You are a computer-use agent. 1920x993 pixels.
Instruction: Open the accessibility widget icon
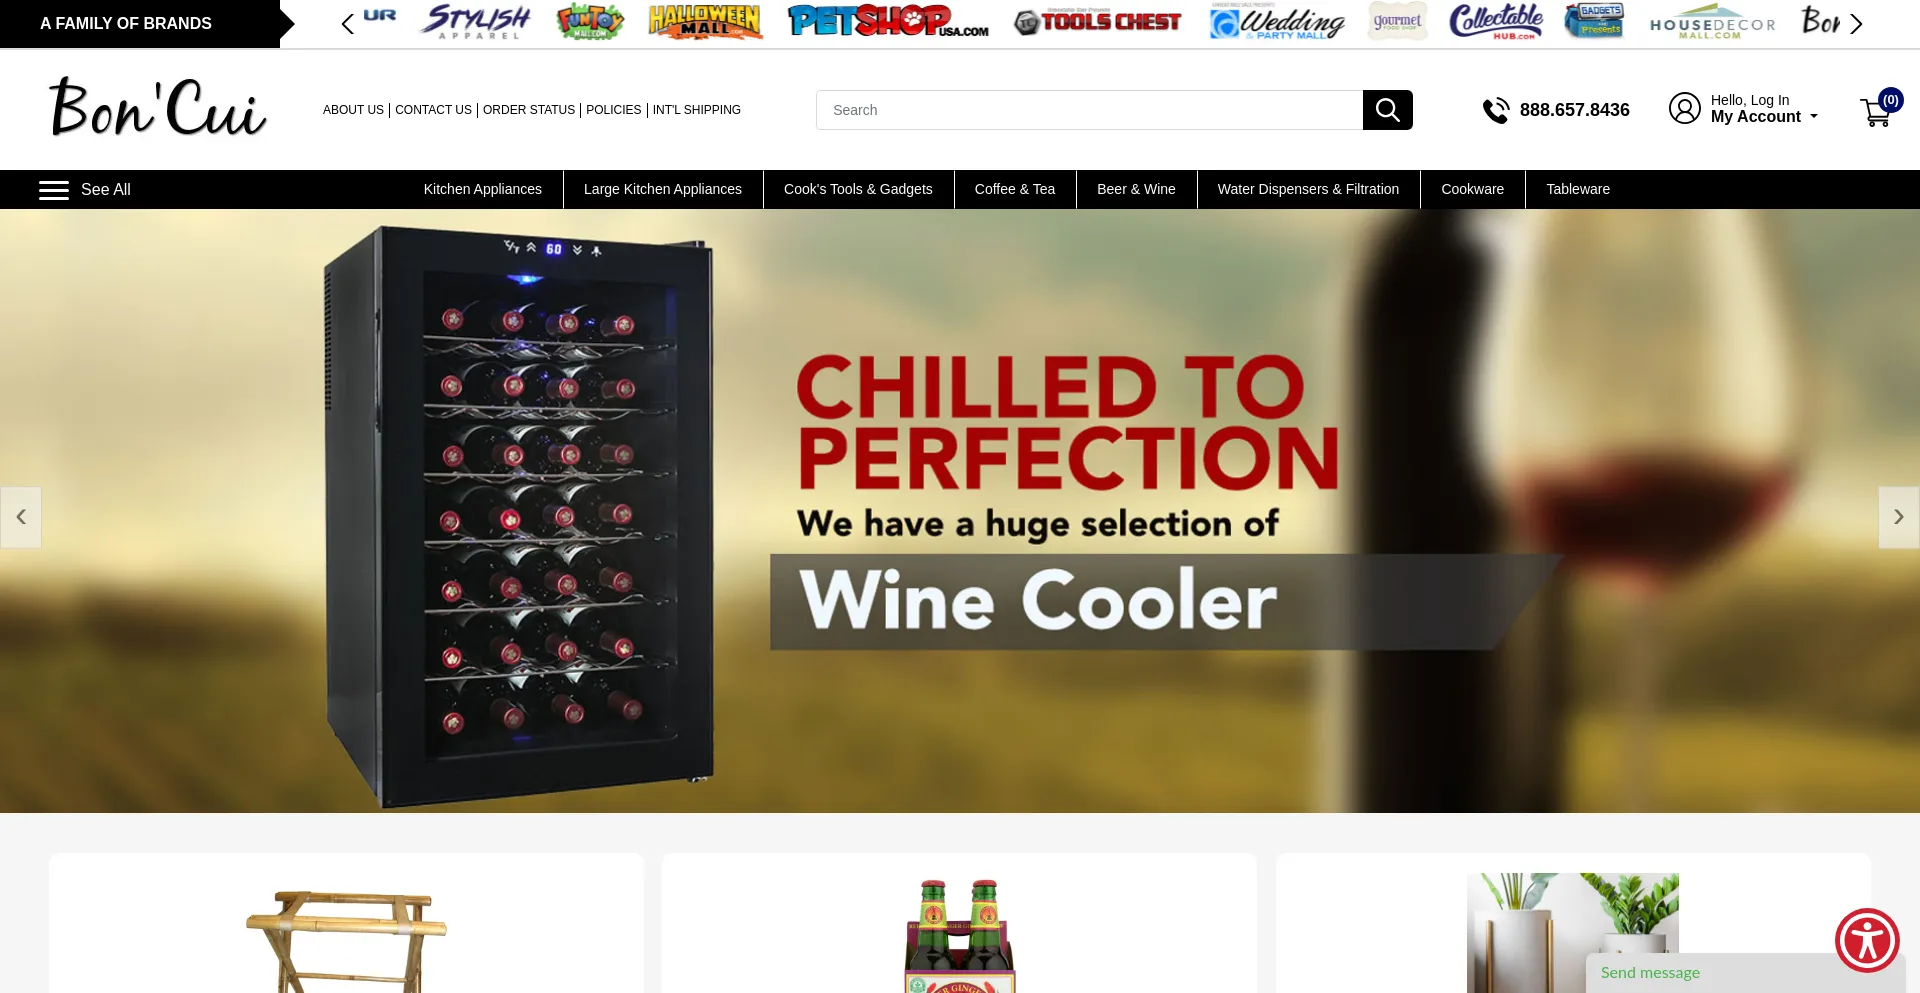pyautogui.click(x=1867, y=940)
